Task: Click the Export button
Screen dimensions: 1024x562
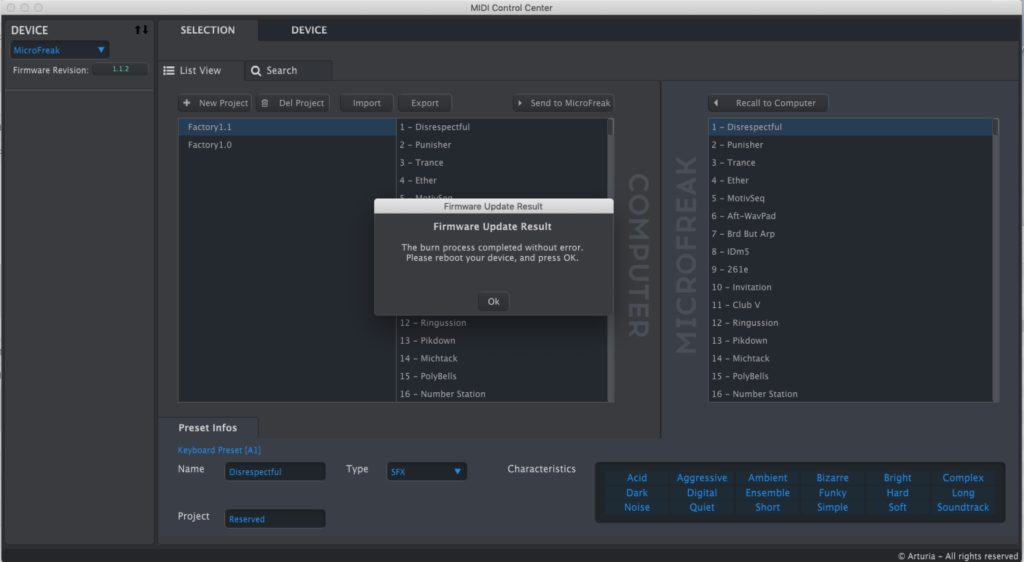Action: pyautogui.click(x=424, y=103)
